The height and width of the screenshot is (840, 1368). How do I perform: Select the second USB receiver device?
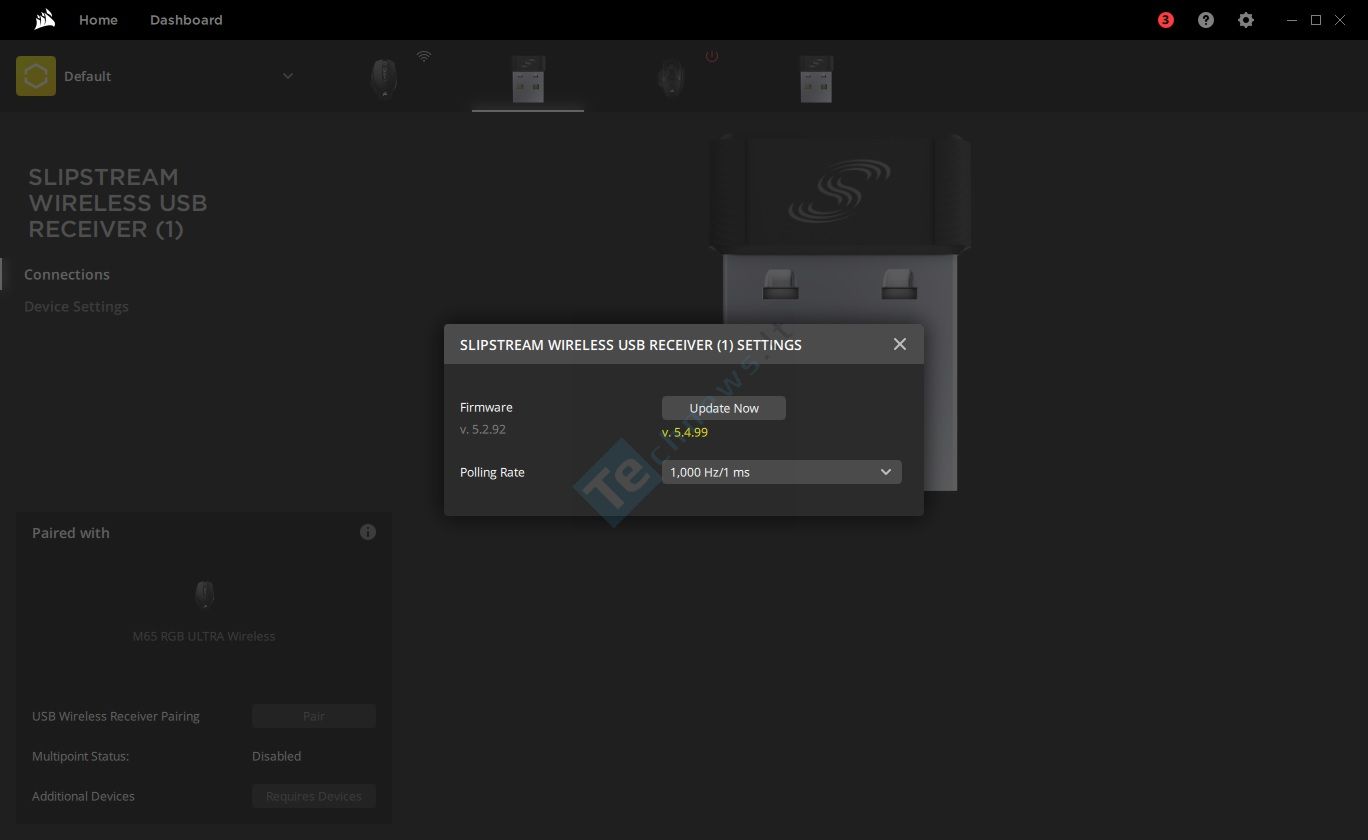point(816,78)
